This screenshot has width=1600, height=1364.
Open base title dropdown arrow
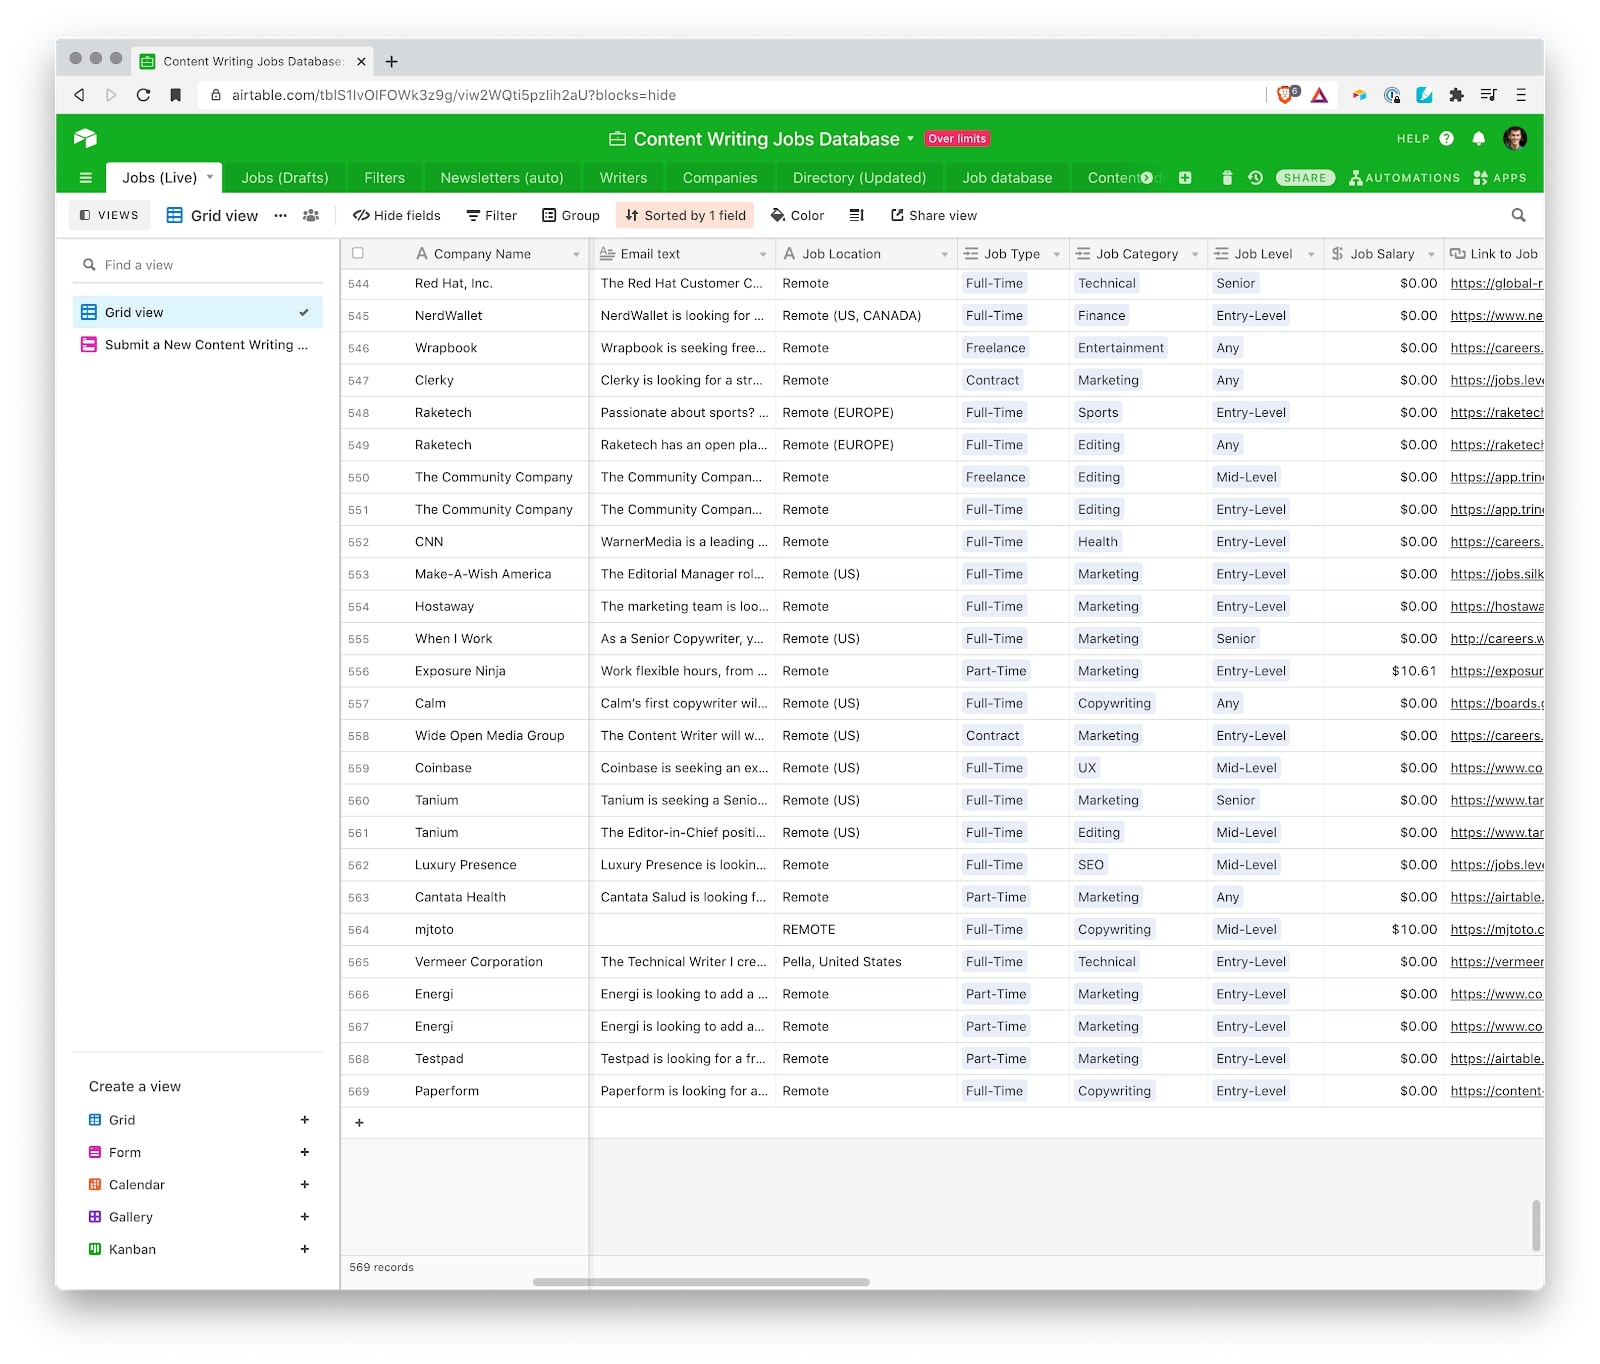click(911, 139)
